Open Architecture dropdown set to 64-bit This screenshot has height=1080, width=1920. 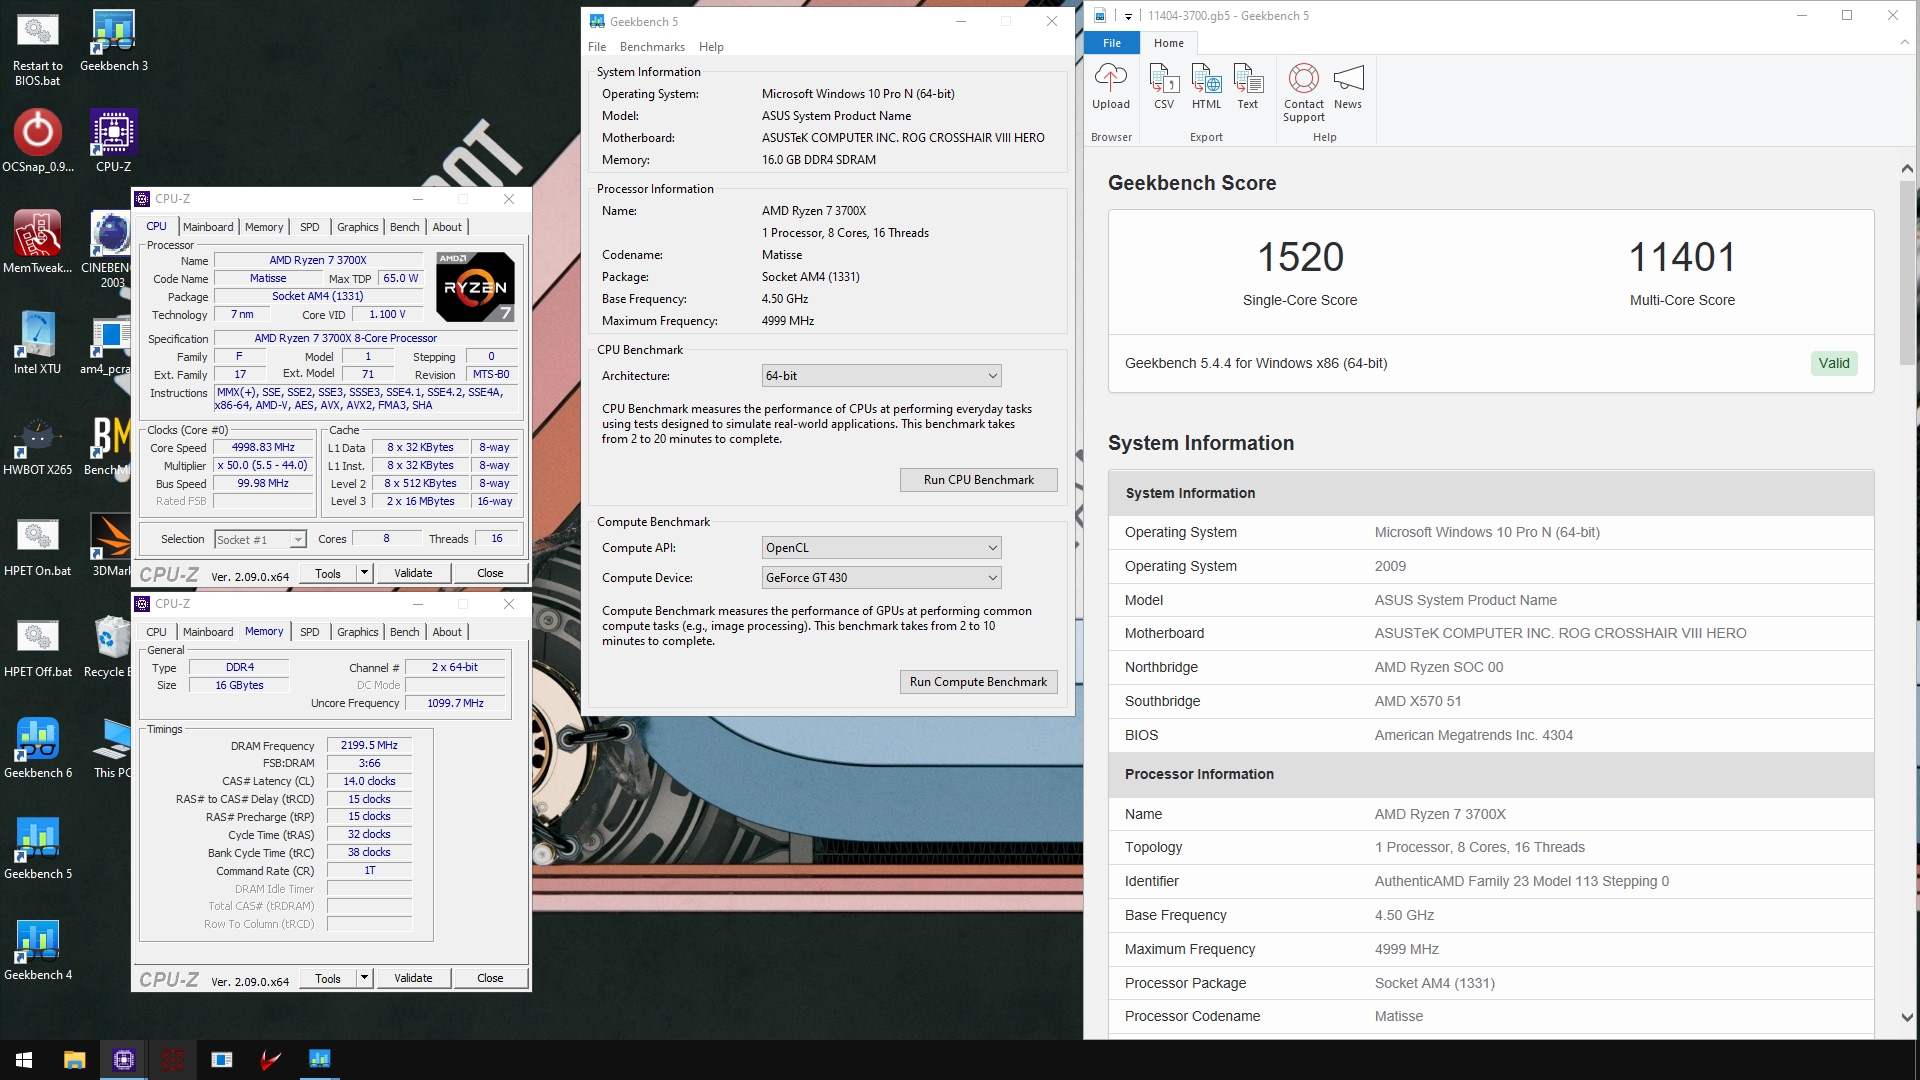[881, 376]
